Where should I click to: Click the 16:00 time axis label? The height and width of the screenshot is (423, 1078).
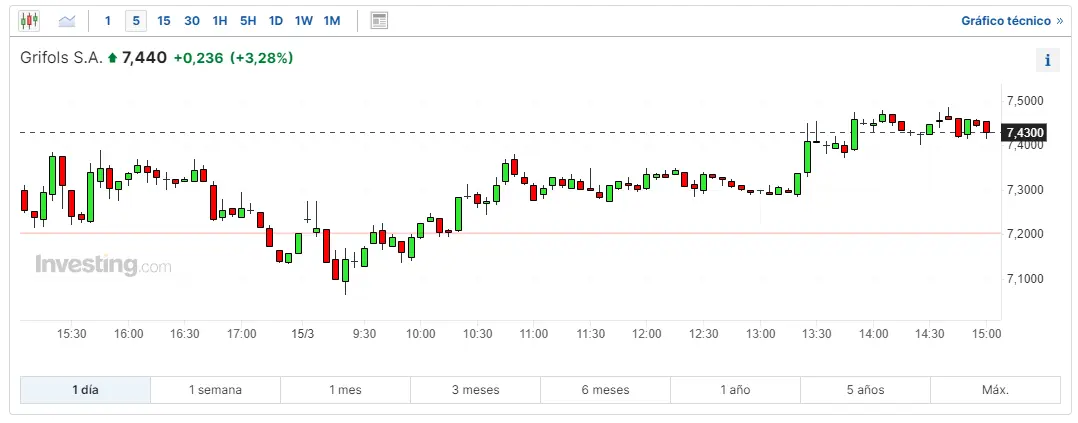[x=129, y=334]
